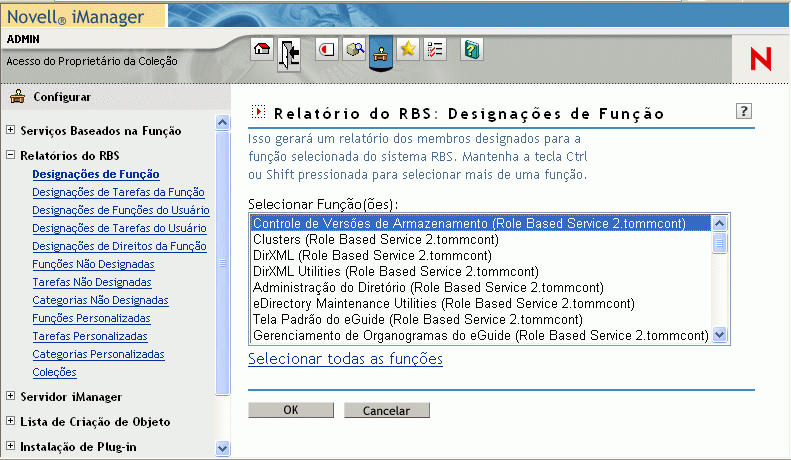Open the Tarefas Não Designadas link
The image size is (791, 460).
coord(92,282)
